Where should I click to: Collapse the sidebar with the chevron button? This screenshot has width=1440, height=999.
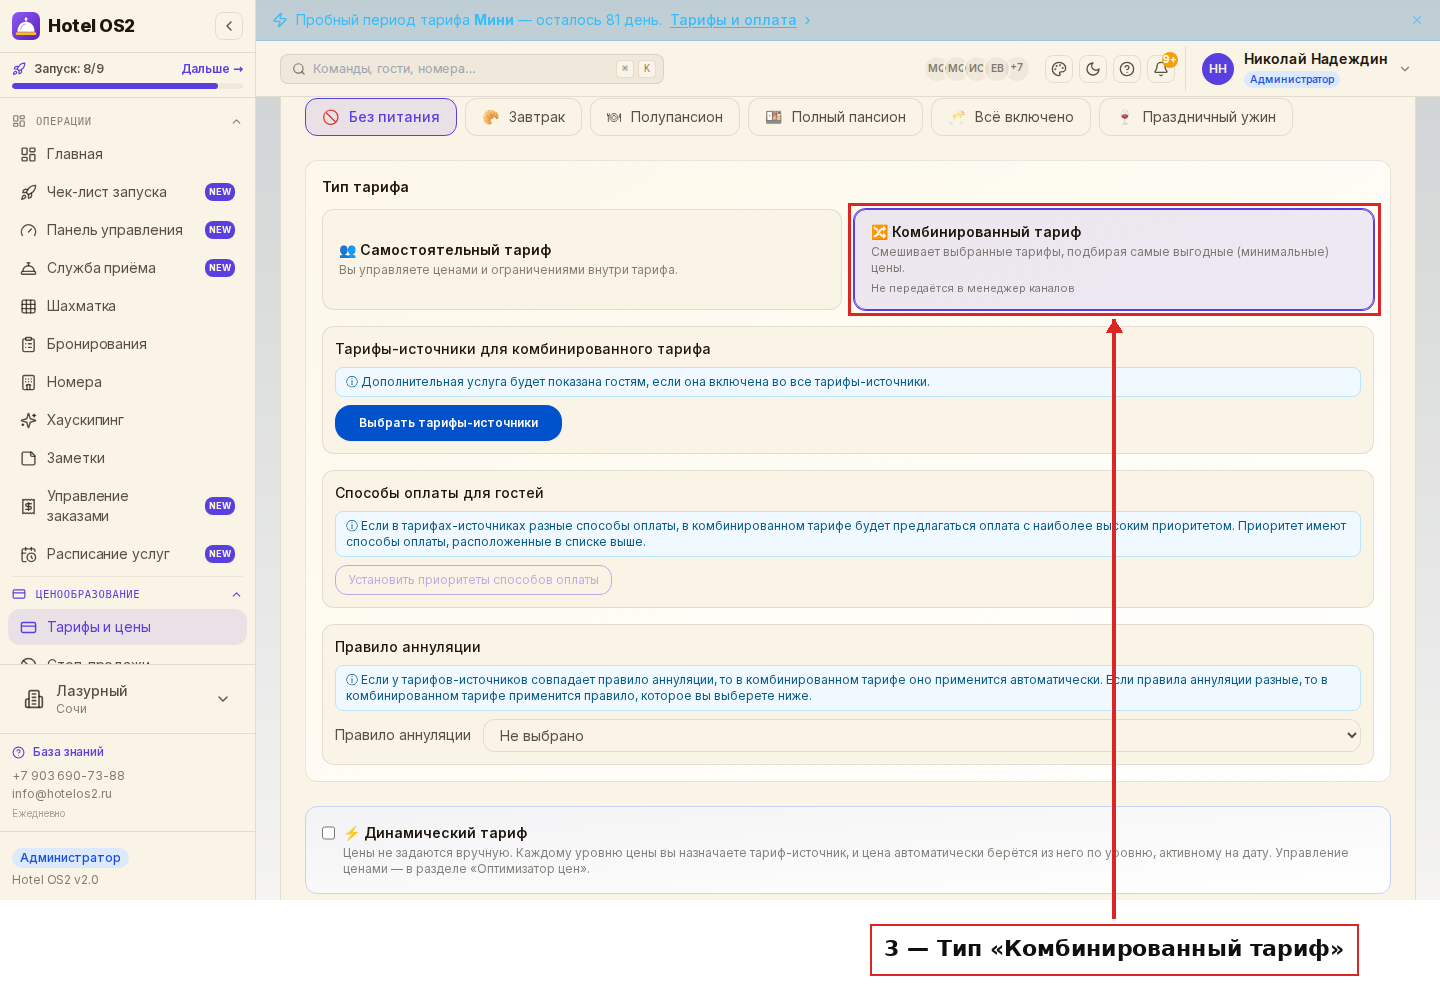click(229, 26)
